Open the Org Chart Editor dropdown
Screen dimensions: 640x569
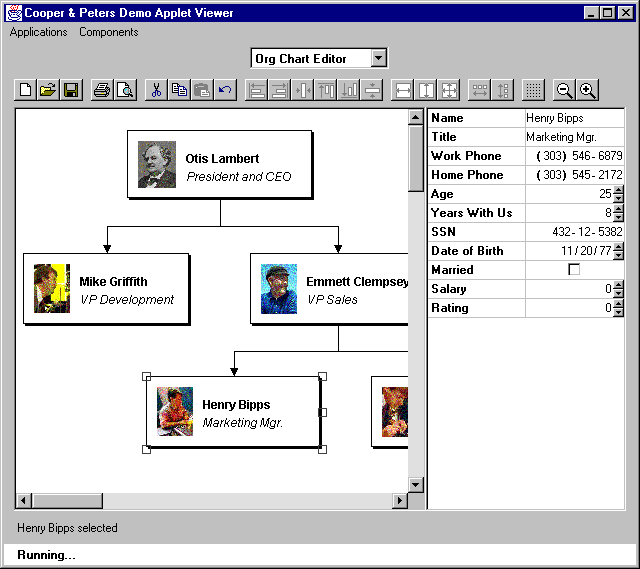[x=378, y=59]
